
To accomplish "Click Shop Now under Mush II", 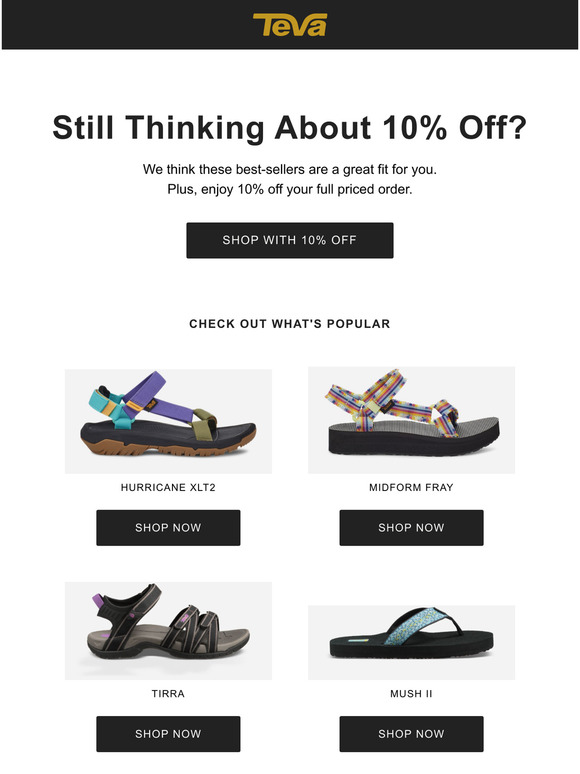I will coord(411,734).
